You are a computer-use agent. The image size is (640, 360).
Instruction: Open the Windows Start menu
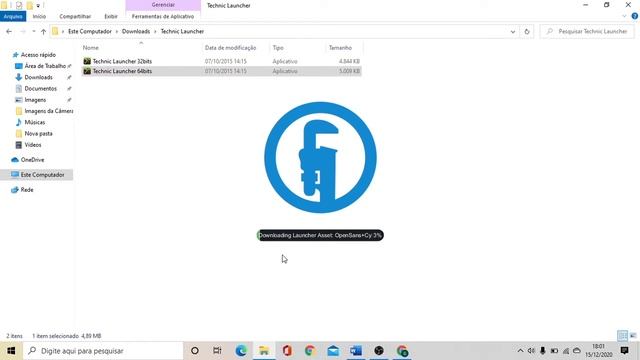tap(11, 351)
